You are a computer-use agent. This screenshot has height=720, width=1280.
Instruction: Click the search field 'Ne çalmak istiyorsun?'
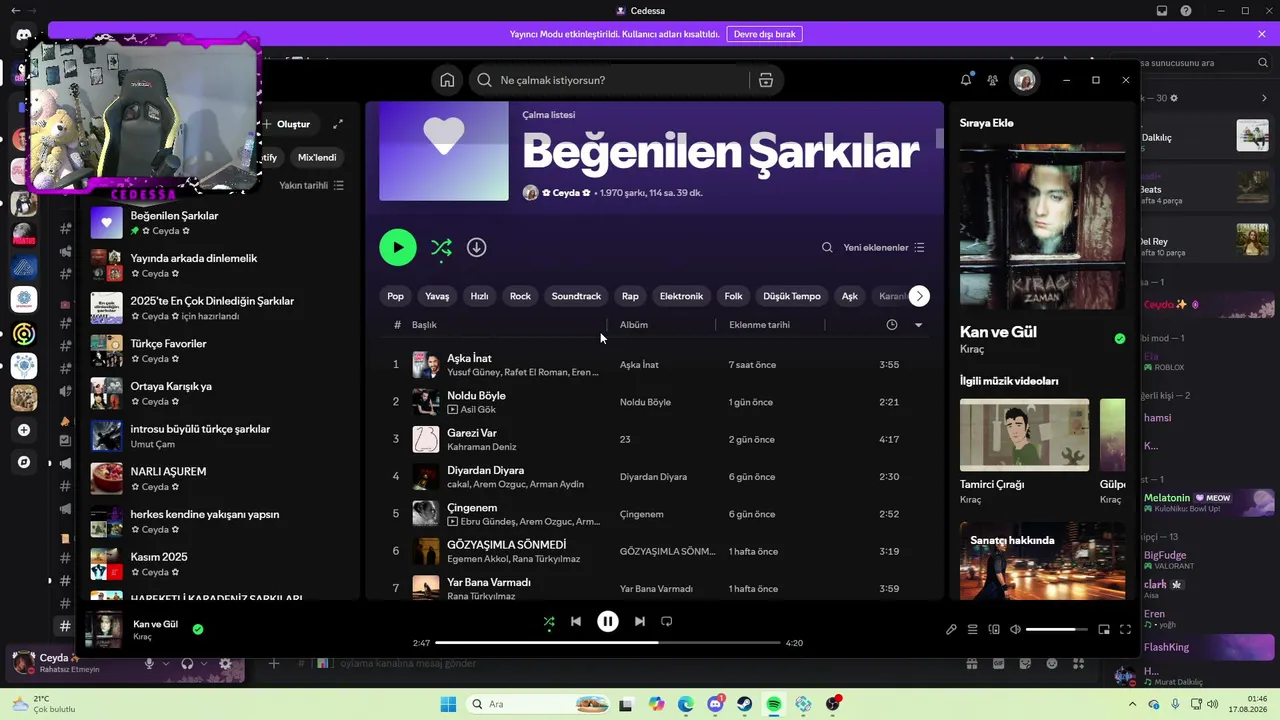pyautogui.click(x=610, y=80)
